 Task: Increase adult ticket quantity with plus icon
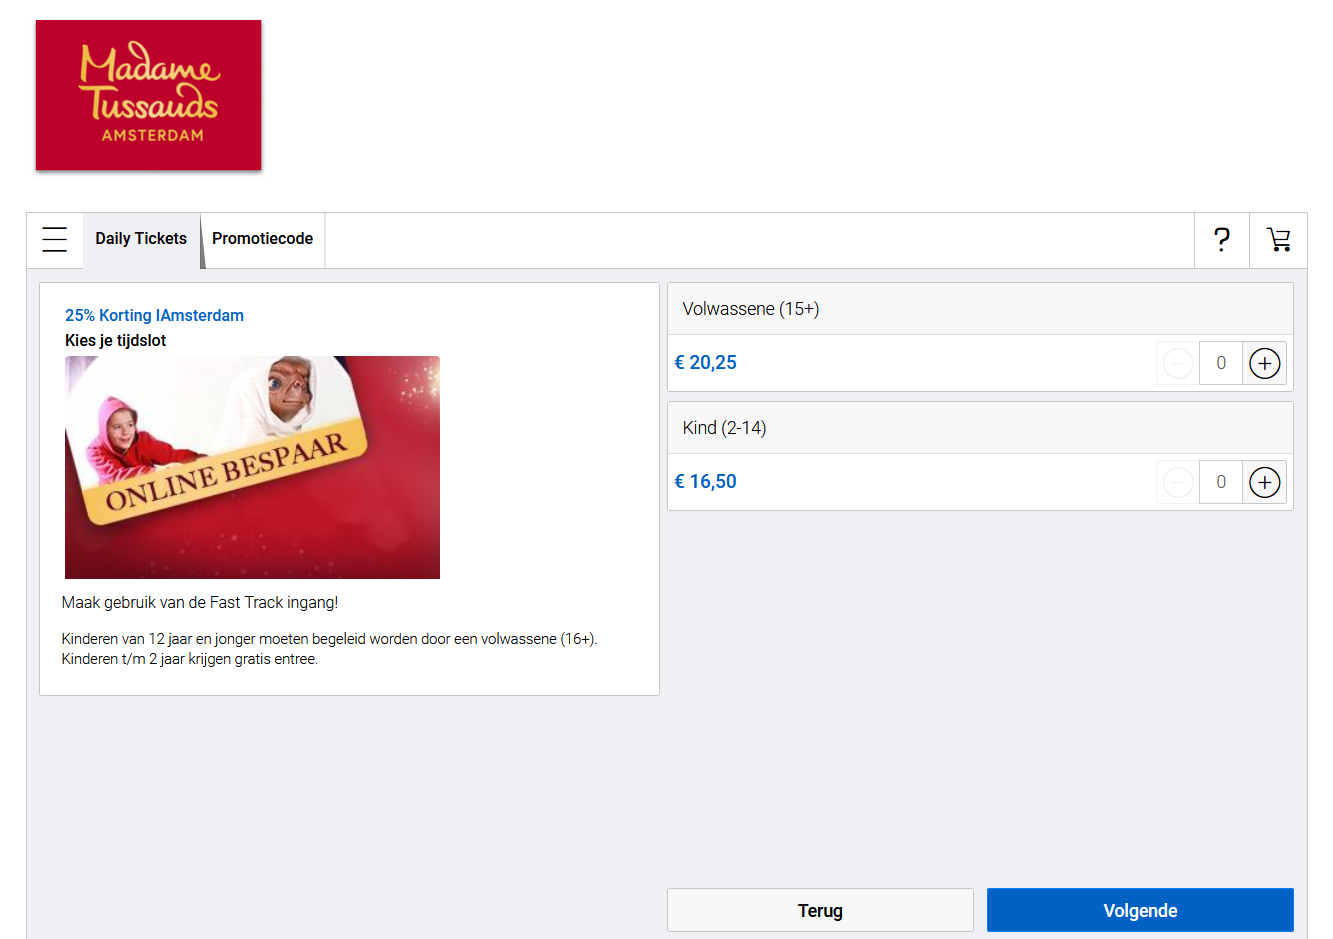pos(1265,363)
